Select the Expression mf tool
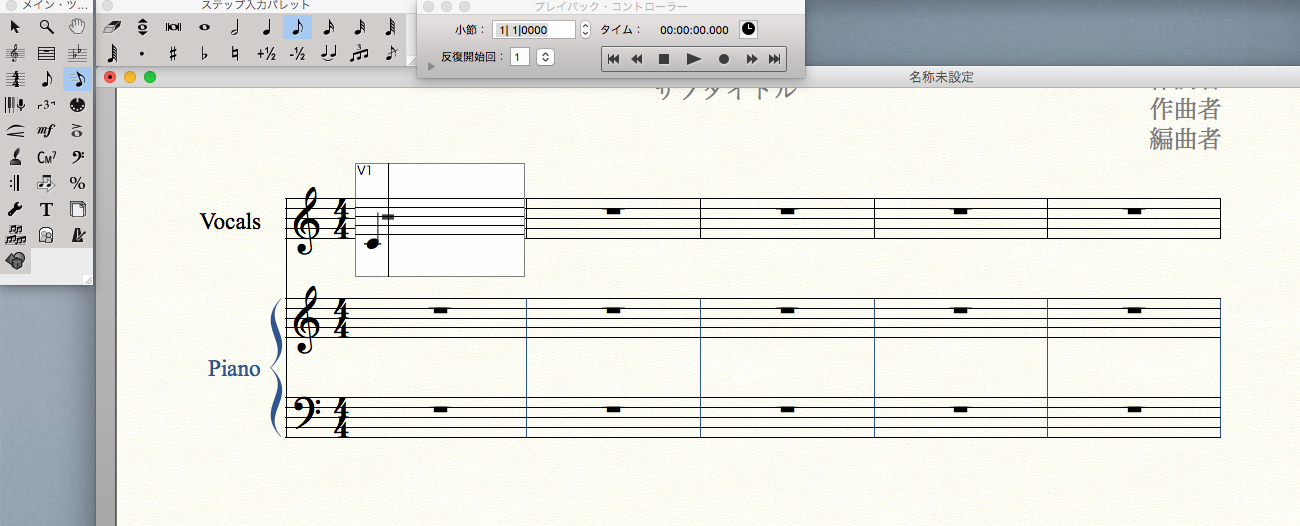1300x526 pixels. coord(46,130)
